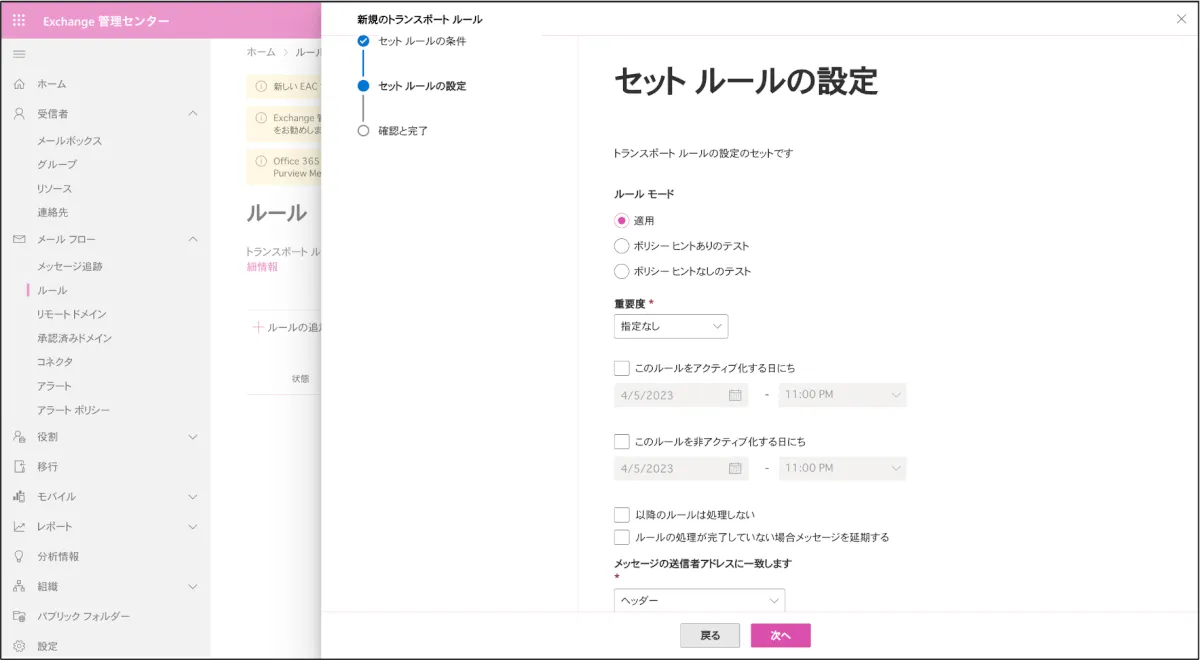Select the 適用 rule mode radio button

[621, 221]
